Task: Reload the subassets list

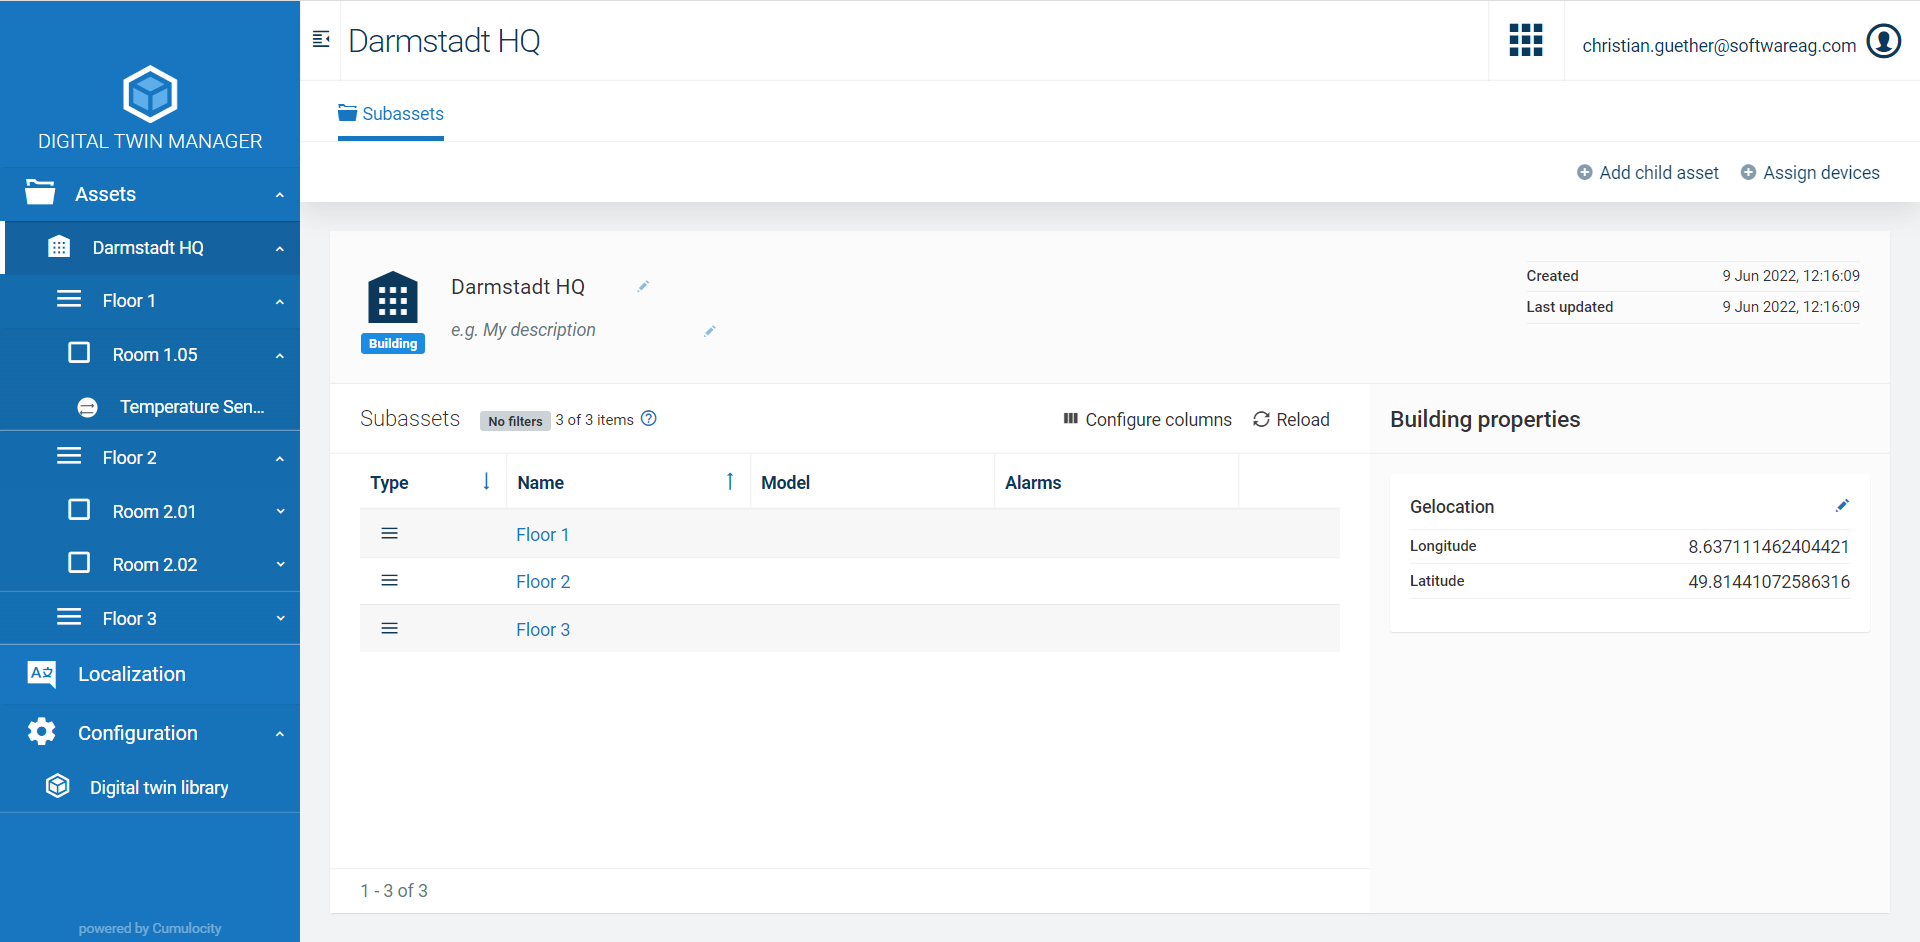Action: coord(1291,420)
